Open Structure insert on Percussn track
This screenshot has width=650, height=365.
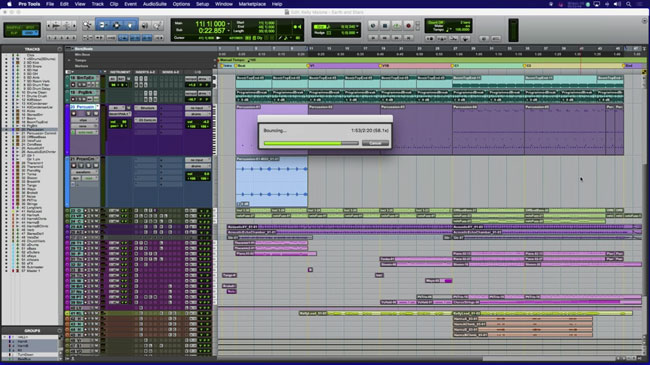tap(146, 108)
